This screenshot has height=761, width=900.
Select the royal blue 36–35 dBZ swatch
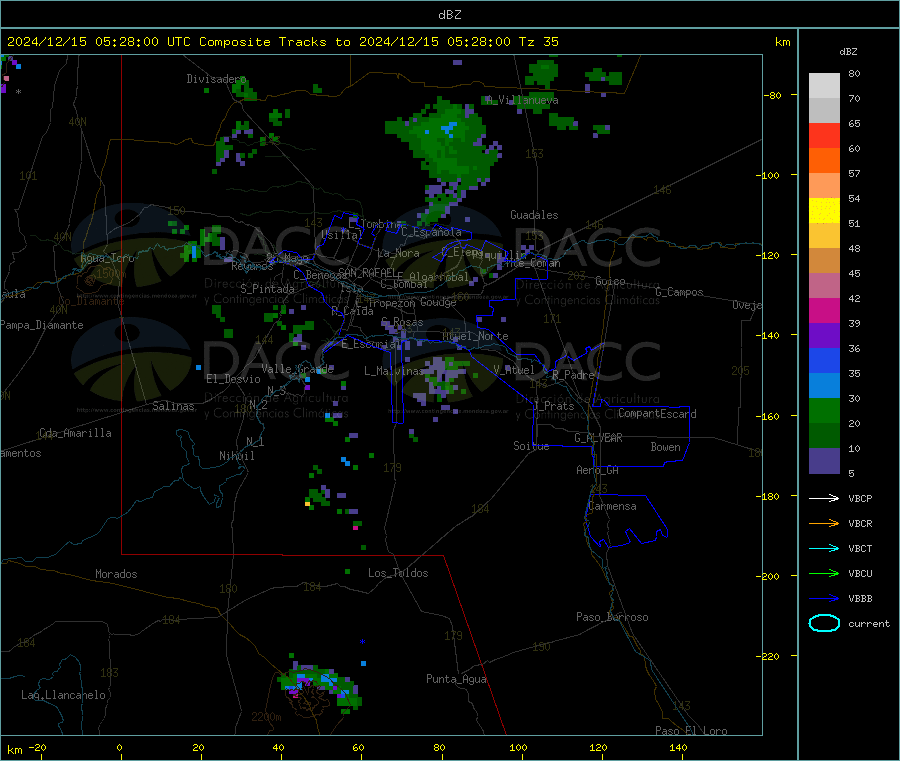click(824, 360)
